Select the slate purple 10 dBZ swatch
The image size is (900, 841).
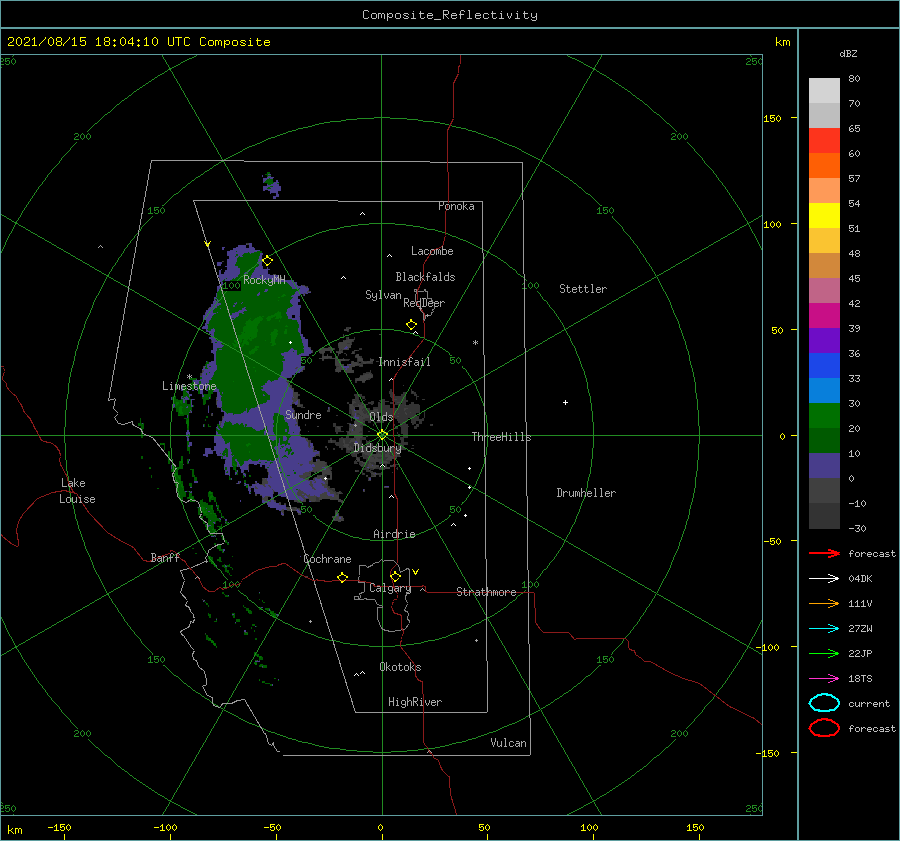[824, 466]
